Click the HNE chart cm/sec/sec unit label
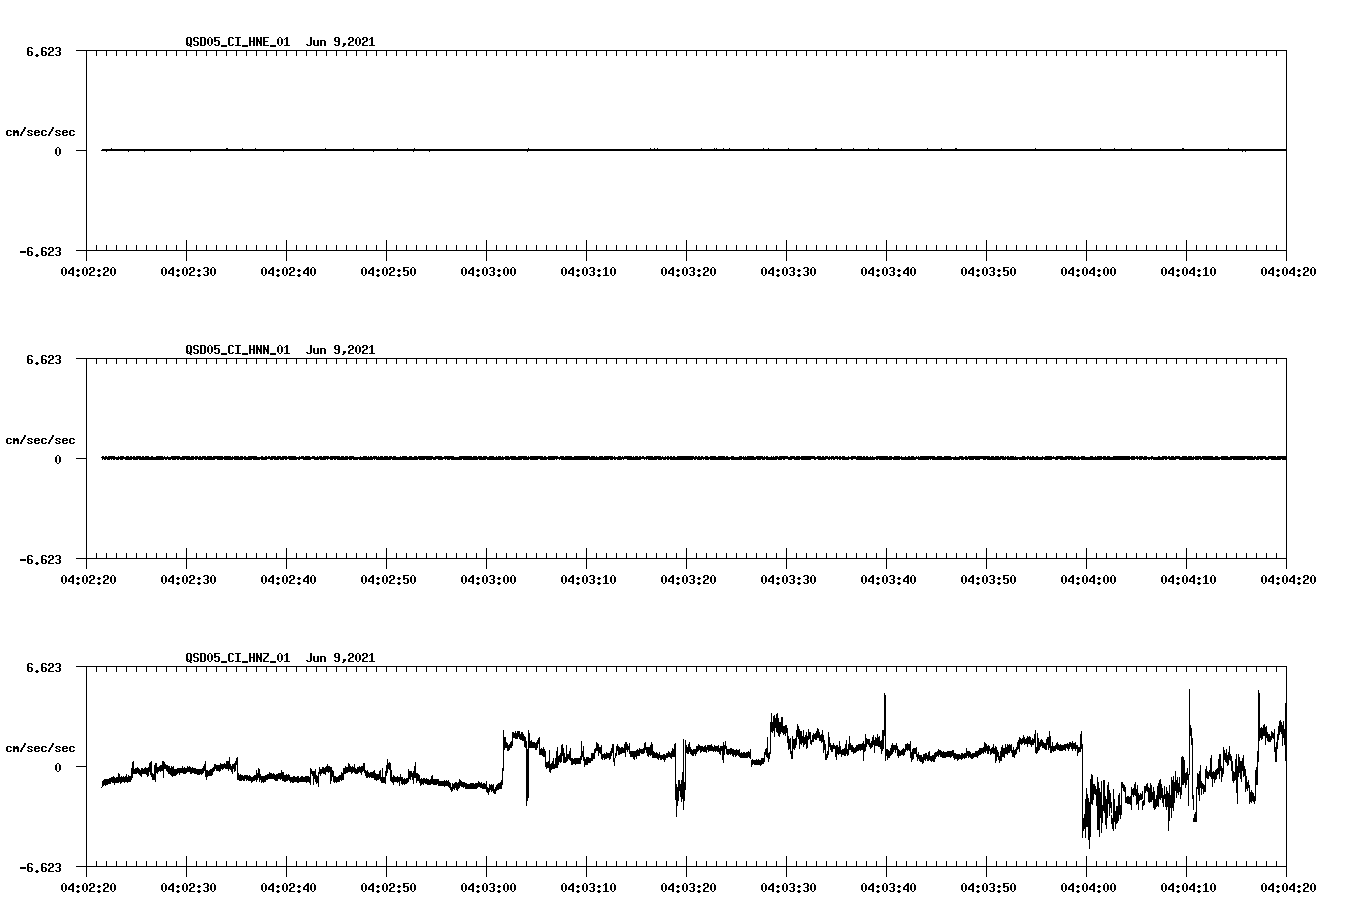 pos(40,132)
